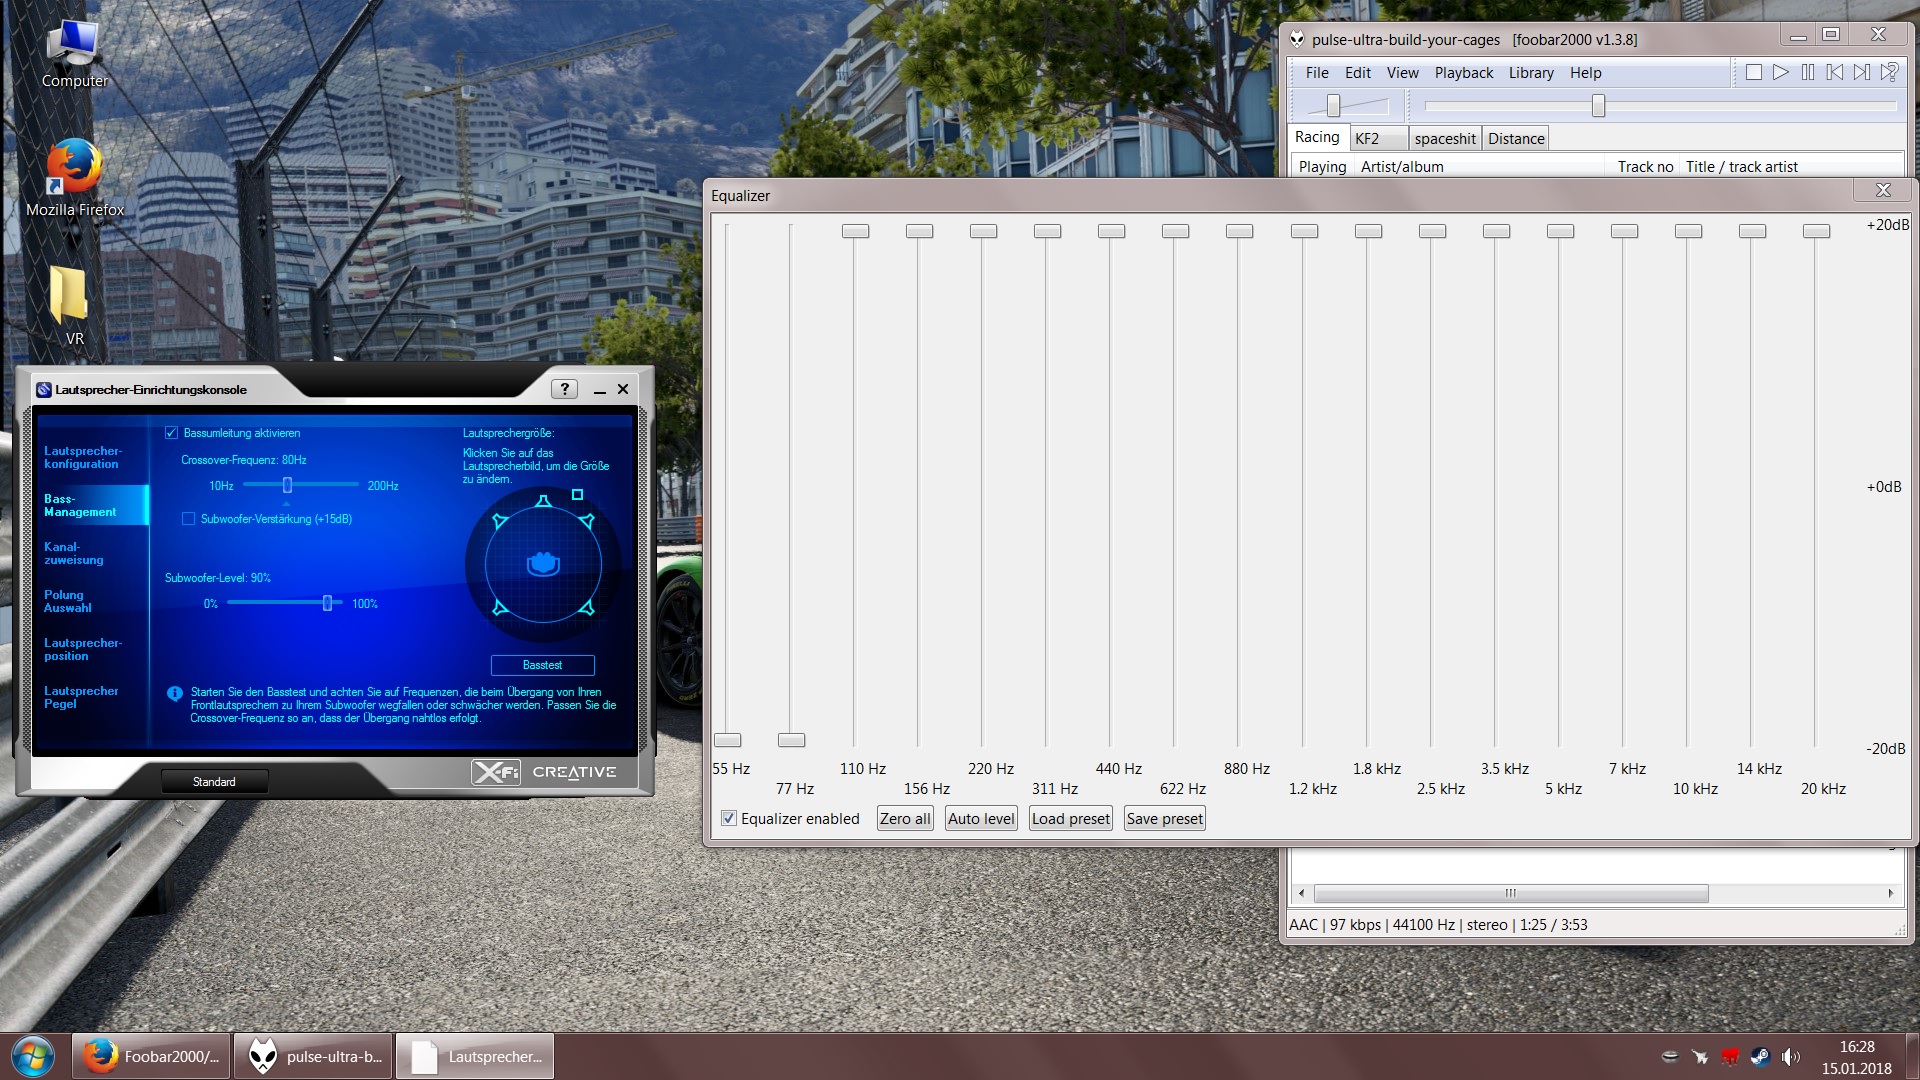The height and width of the screenshot is (1080, 1920).
Task: Pause playback using the pause icon
Action: click(x=1808, y=72)
